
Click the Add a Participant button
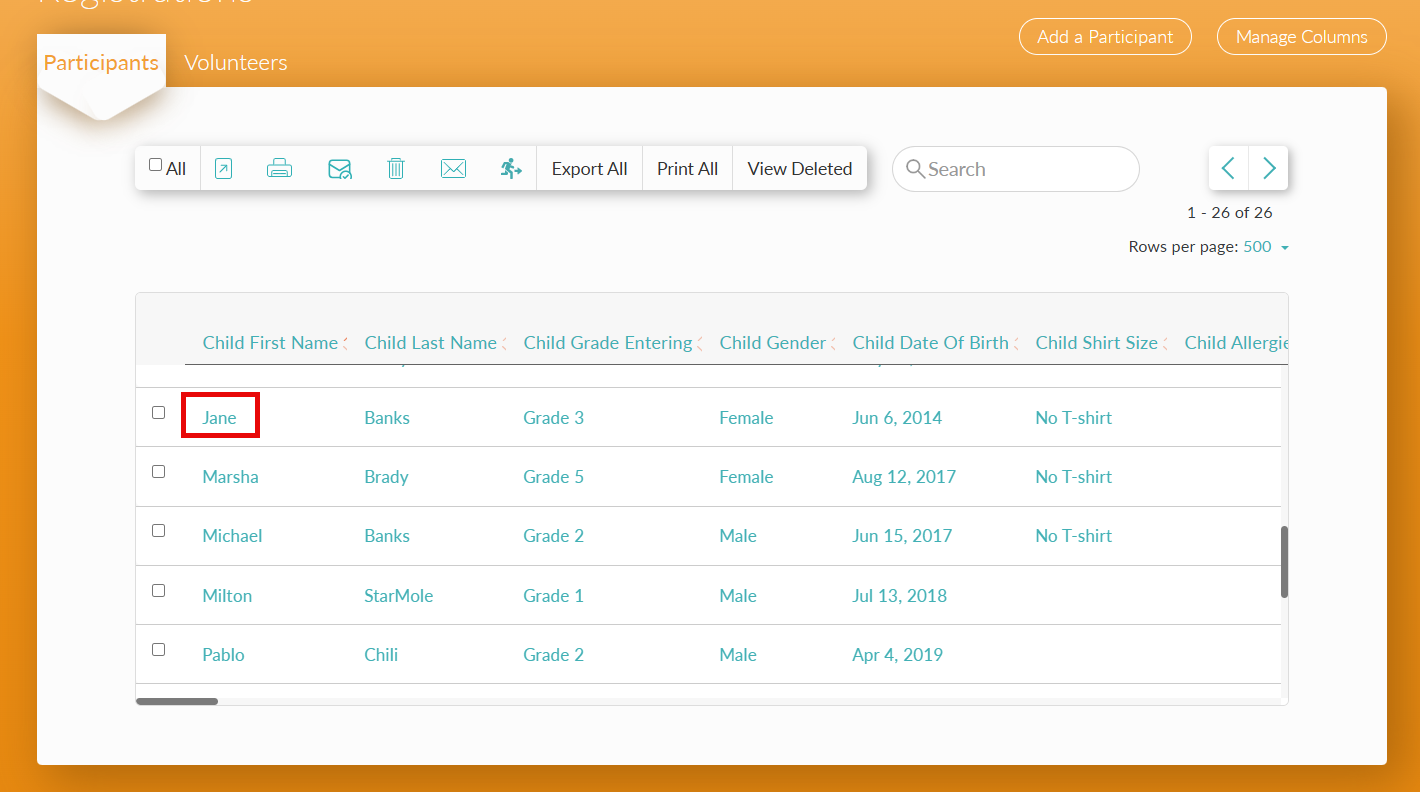pyautogui.click(x=1105, y=37)
